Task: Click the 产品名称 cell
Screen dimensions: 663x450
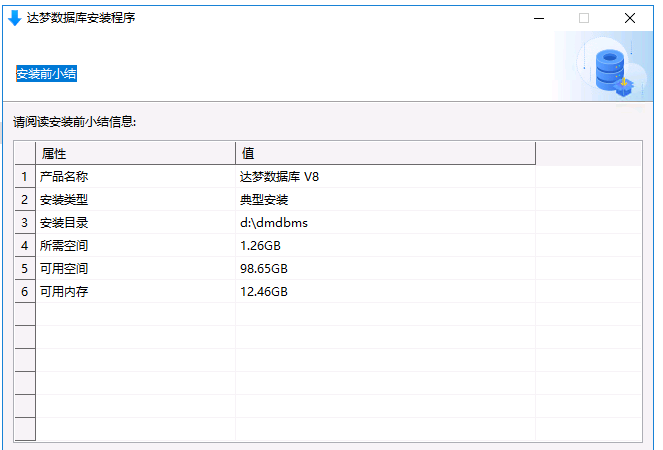Action: pyautogui.click(x=135, y=176)
